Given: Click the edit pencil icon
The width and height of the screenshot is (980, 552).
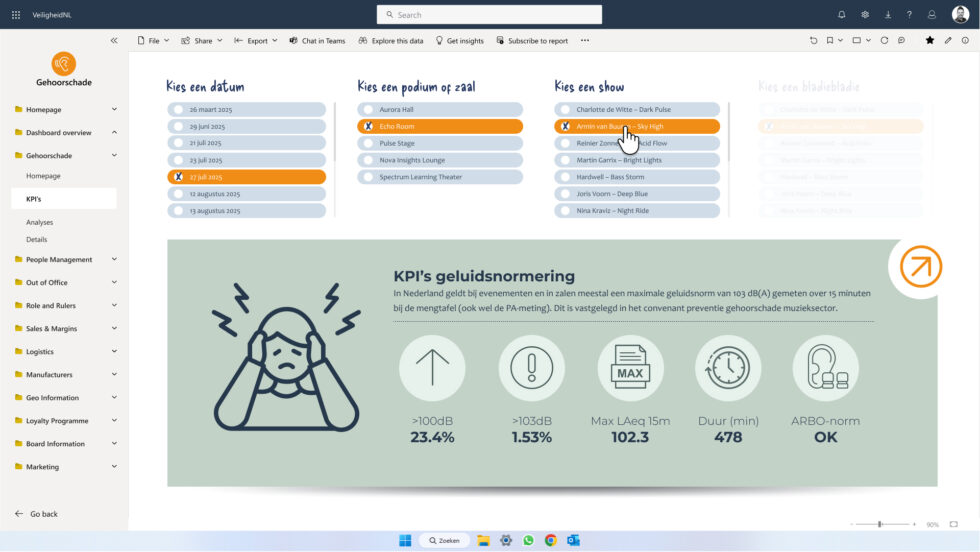Looking at the screenshot, I should coord(948,41).
